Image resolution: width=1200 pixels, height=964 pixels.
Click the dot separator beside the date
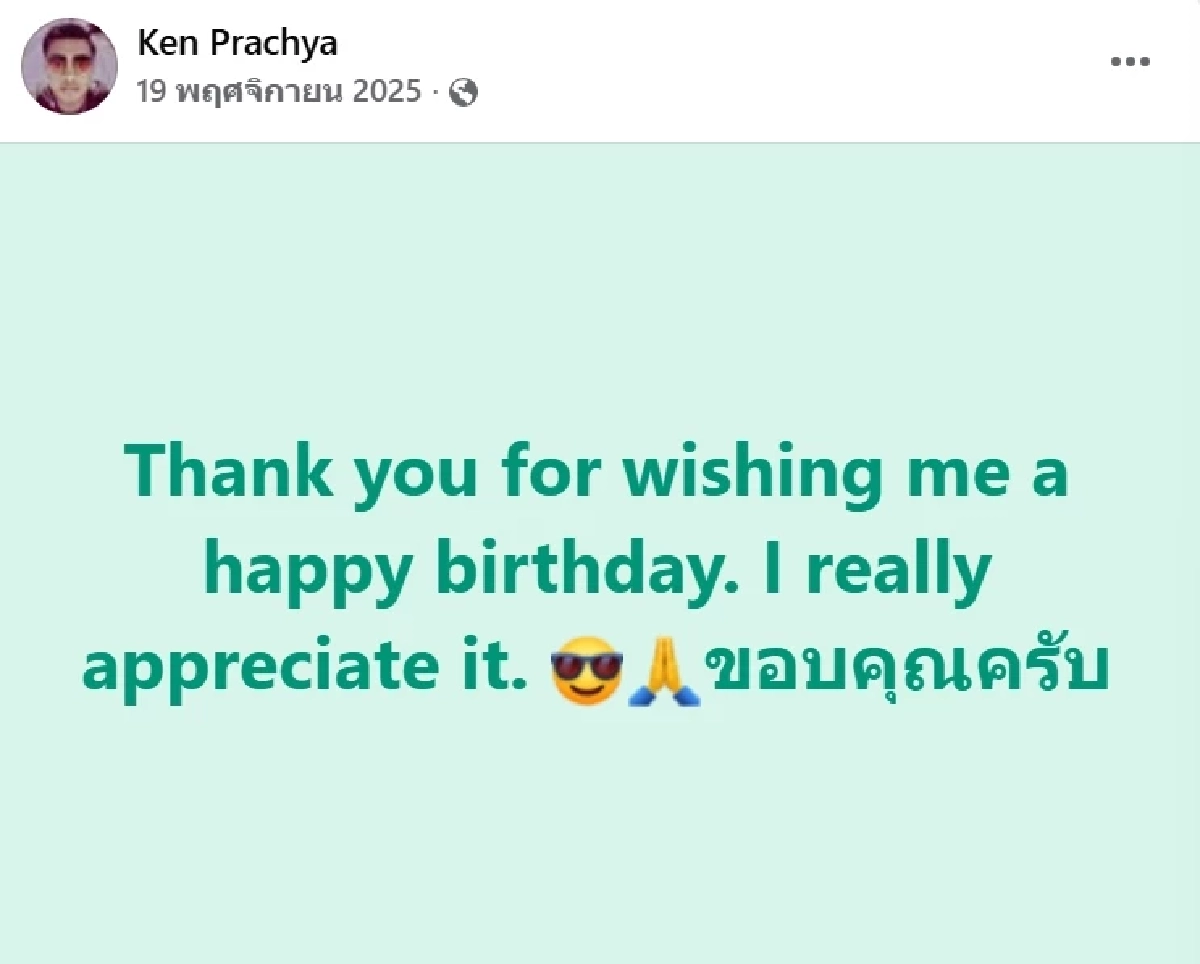pyautogui.click(x=436, y=93)
